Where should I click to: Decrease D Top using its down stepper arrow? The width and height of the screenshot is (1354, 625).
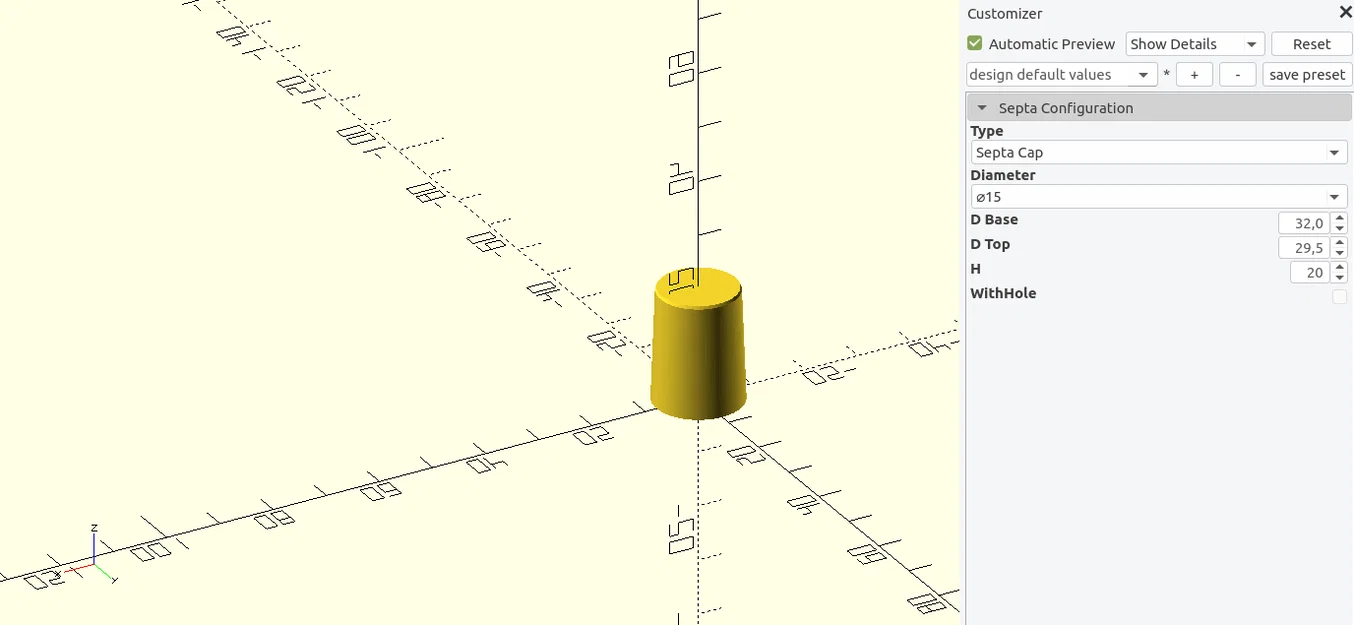[x=1340, y=252]
